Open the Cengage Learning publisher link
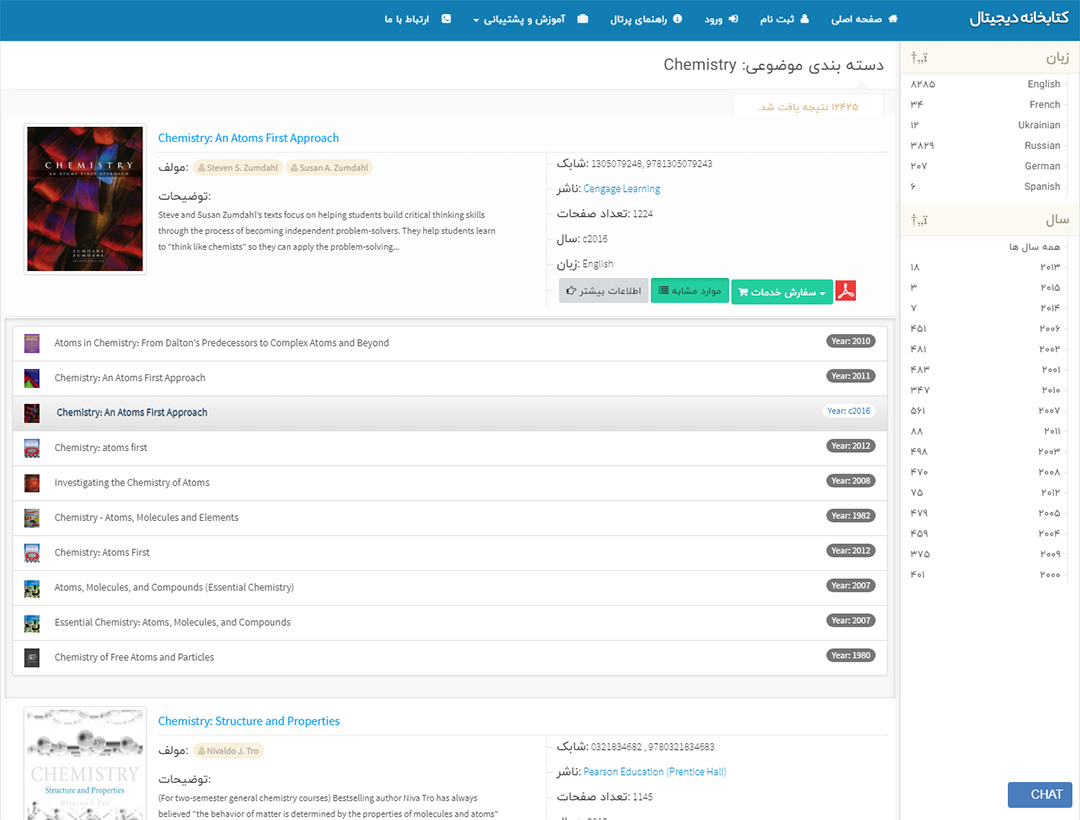This screenshot has width=1080, height=820. (621, 189)
